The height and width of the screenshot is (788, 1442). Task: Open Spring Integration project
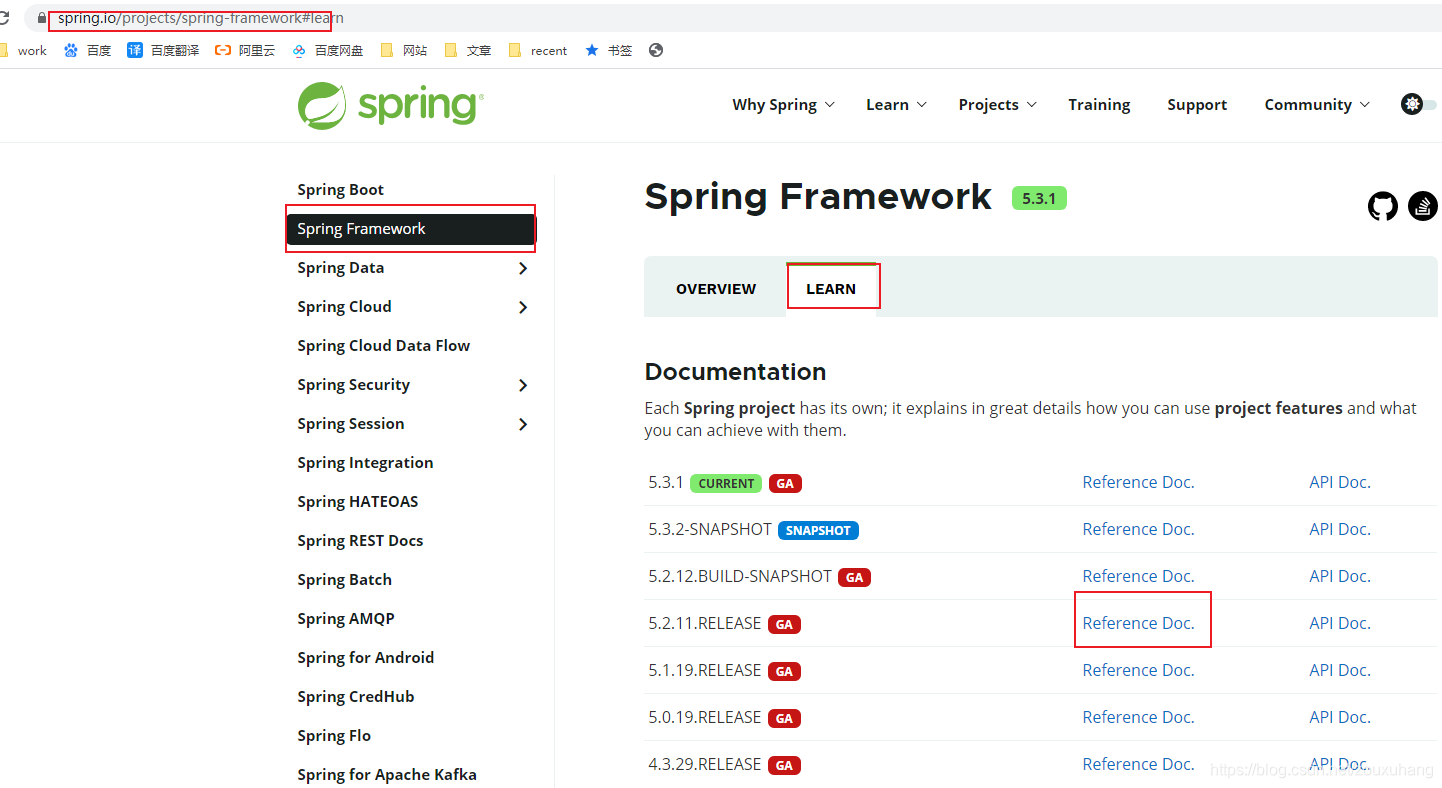(x=365, y=463)
